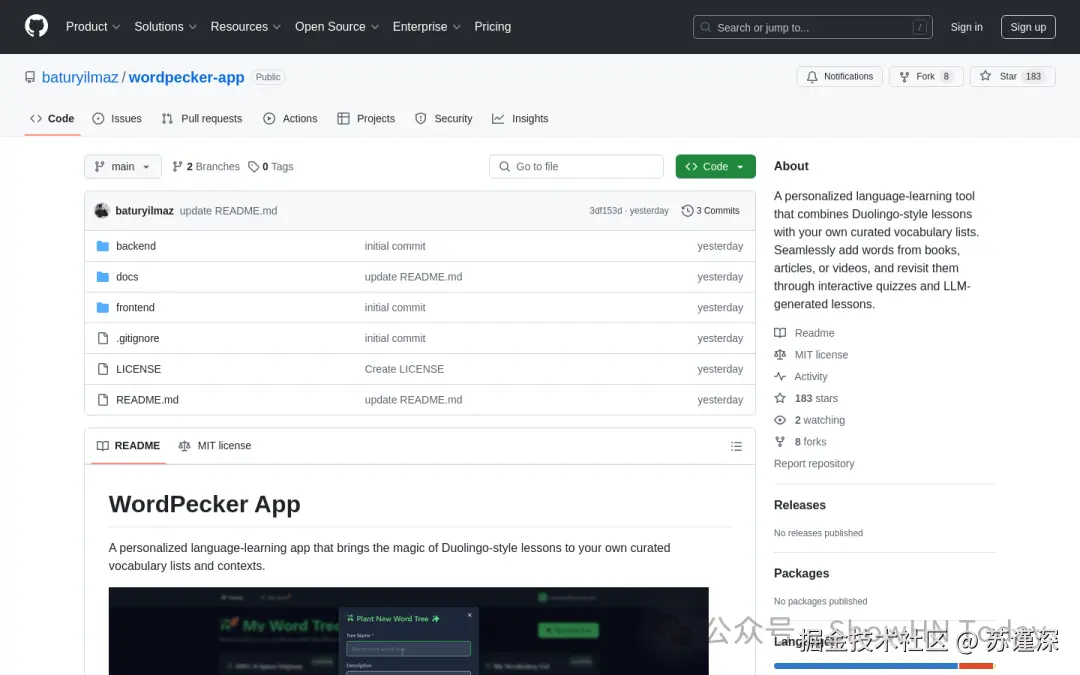Click the Notifications bell icon

pos(812,76)
